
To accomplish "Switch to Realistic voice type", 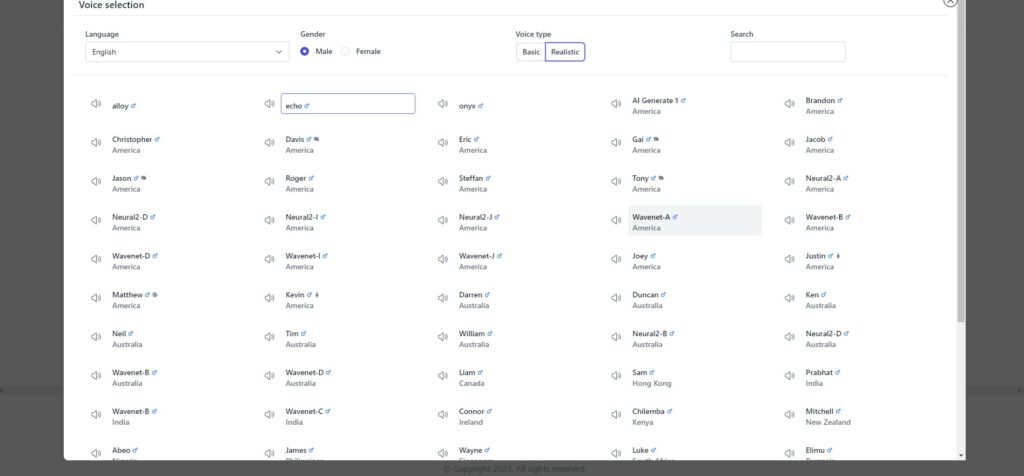I will 565,52.
